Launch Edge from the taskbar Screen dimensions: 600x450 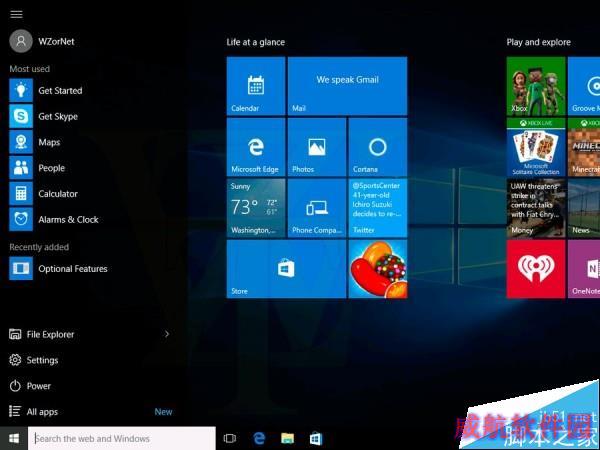(259, 439)
